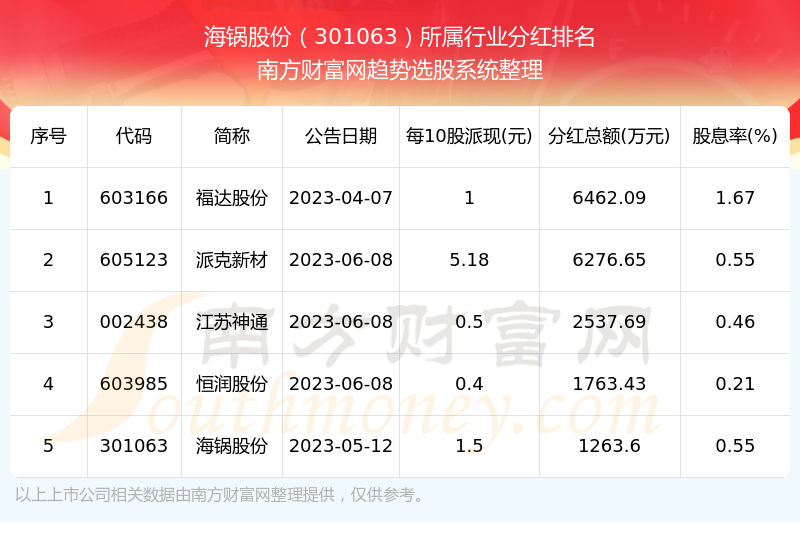Open the 江苏神通 stock name

click(232, 322)
